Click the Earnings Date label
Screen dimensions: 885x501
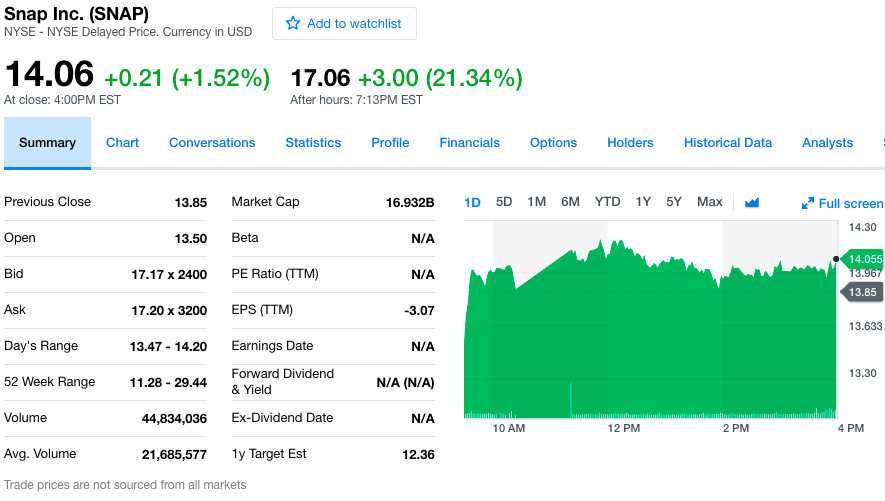click(272, 345)
